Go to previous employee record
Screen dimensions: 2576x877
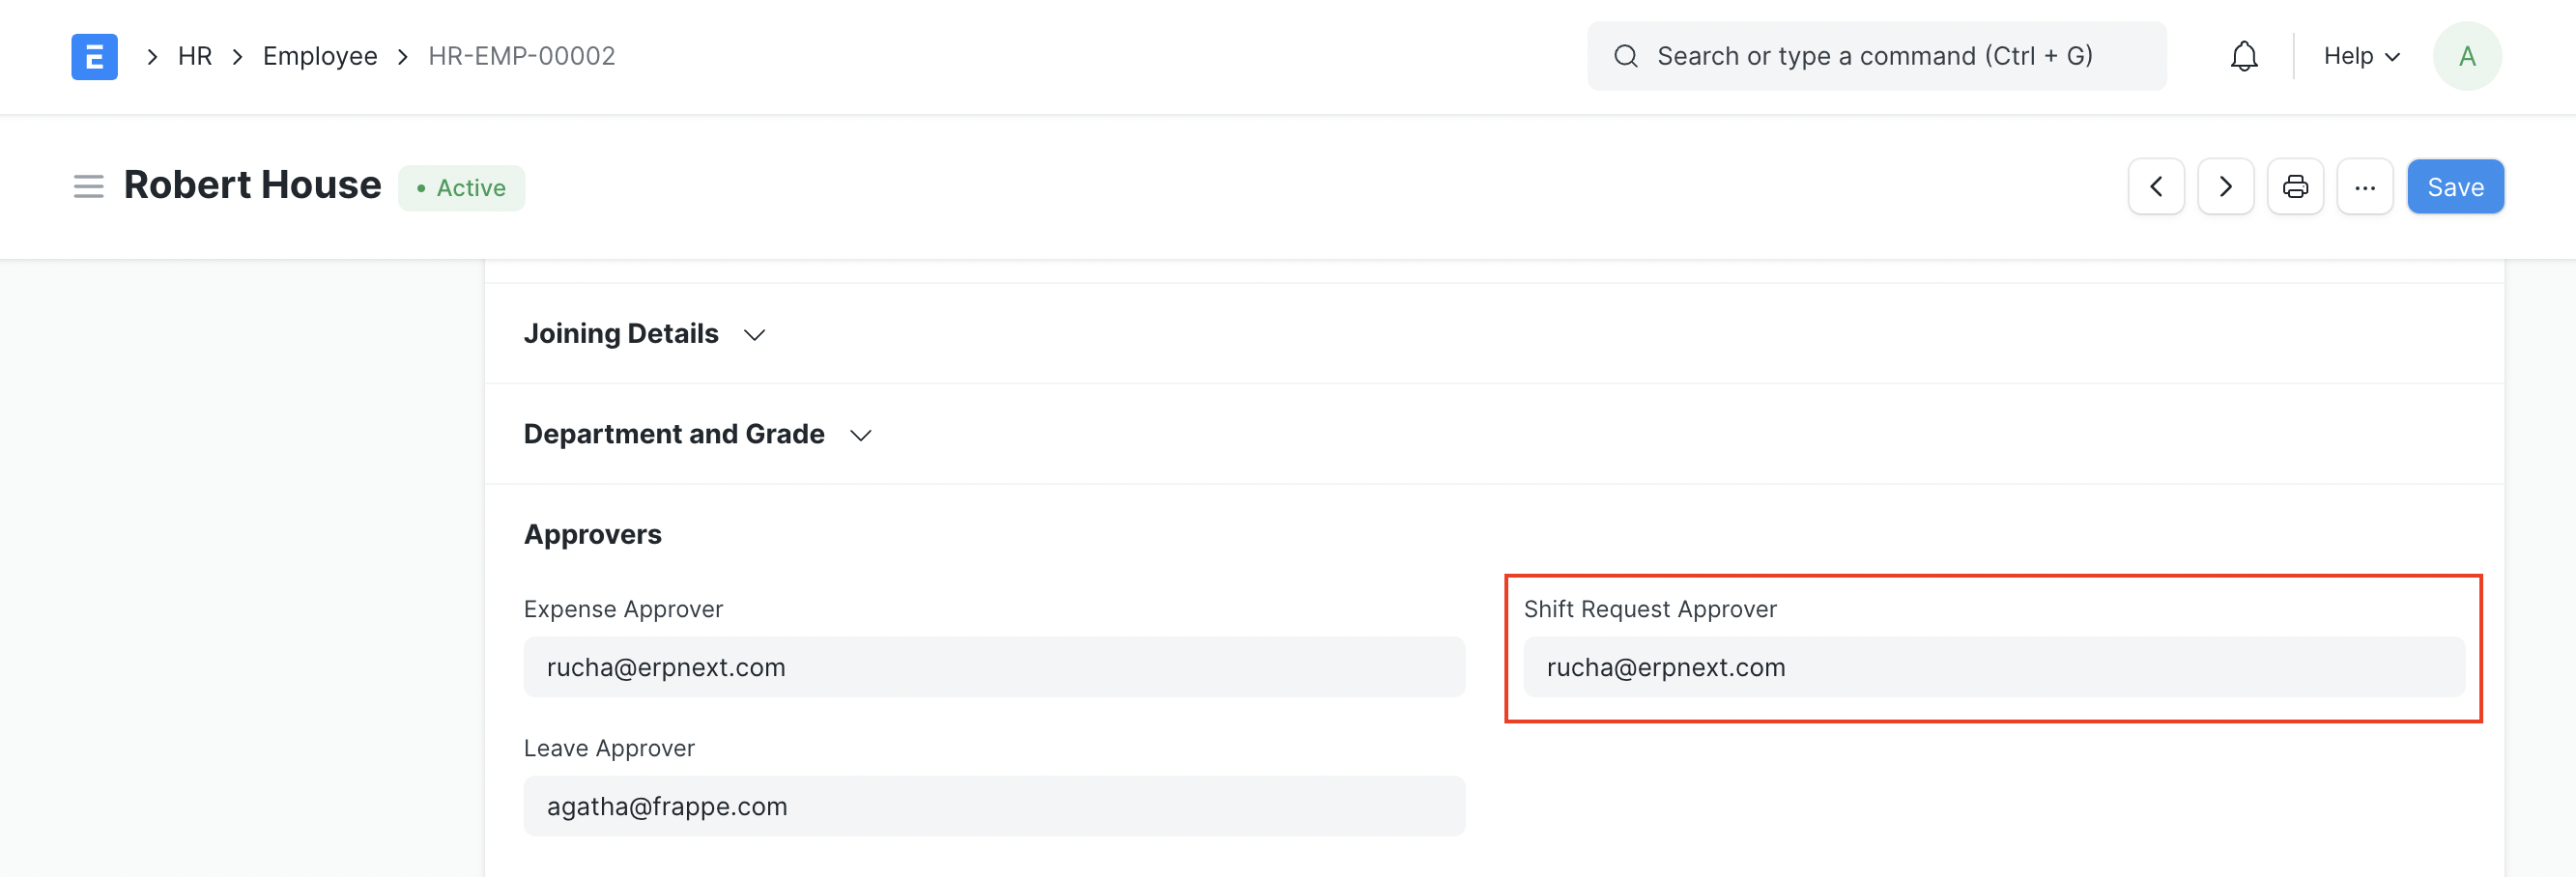point(2155,186)
